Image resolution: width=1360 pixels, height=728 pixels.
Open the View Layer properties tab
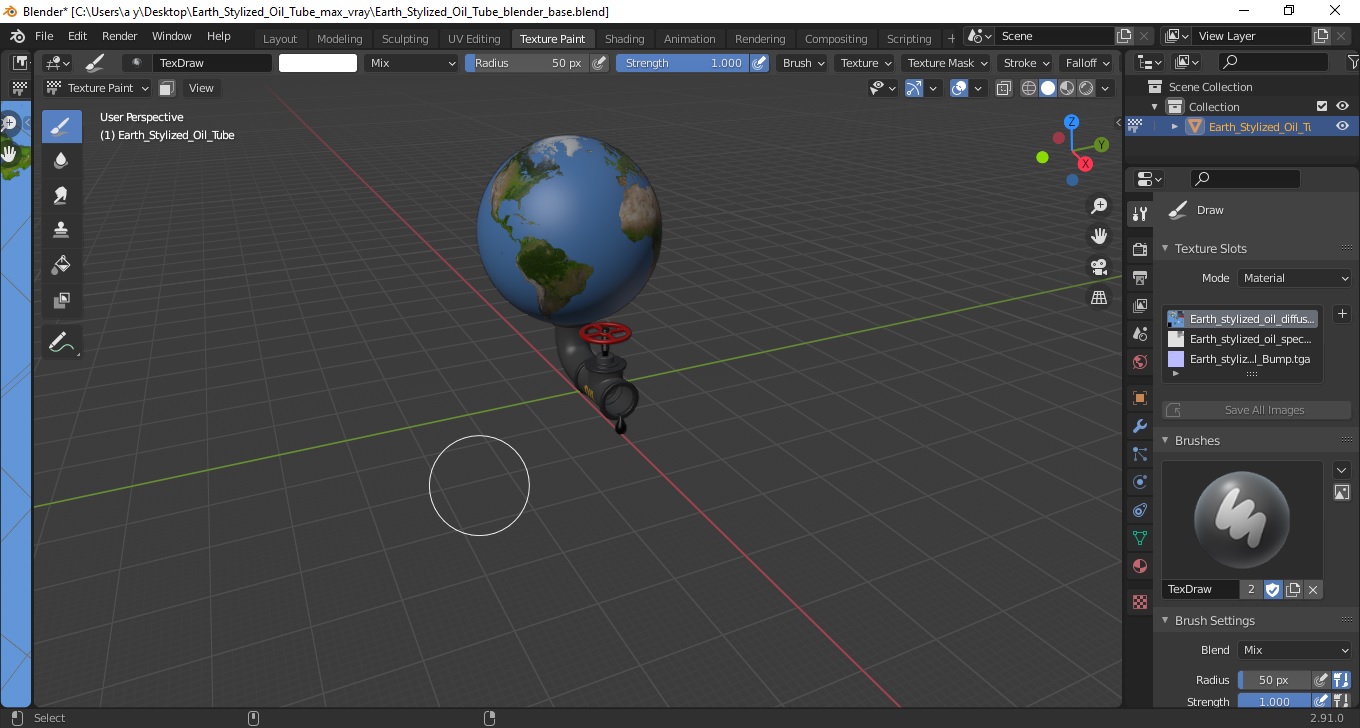1139,305
